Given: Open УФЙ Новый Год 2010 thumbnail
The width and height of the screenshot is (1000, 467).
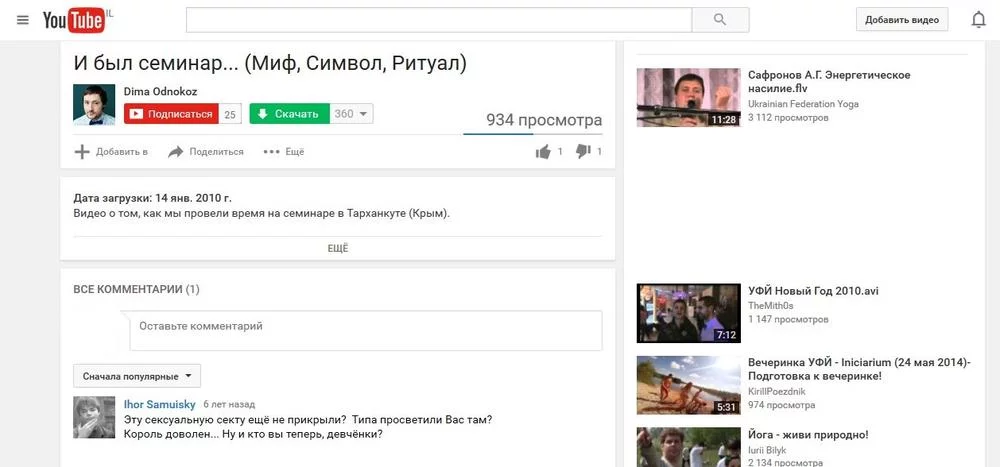Looking at the screenshot, I should pyautogui.click(x=689, y=313).
